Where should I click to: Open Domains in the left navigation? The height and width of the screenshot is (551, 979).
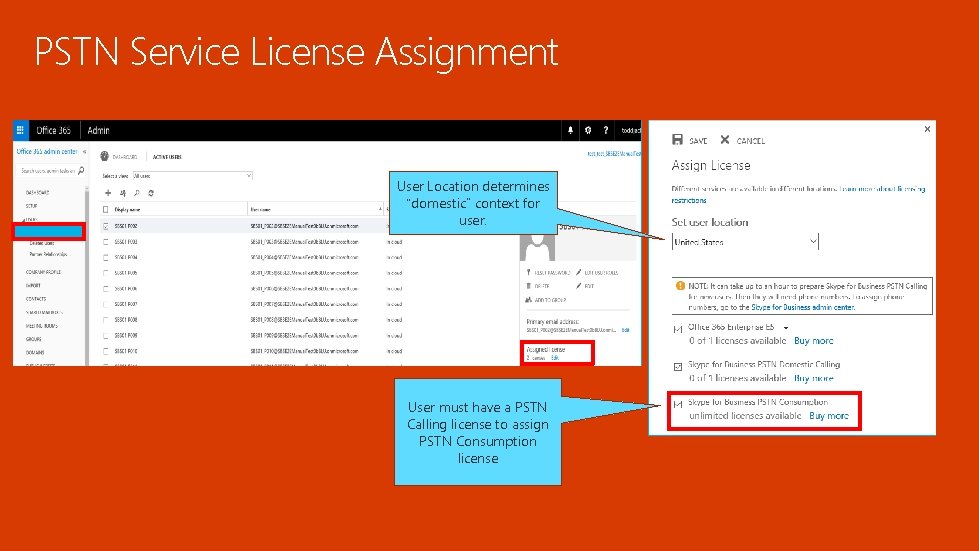[35, 353]
